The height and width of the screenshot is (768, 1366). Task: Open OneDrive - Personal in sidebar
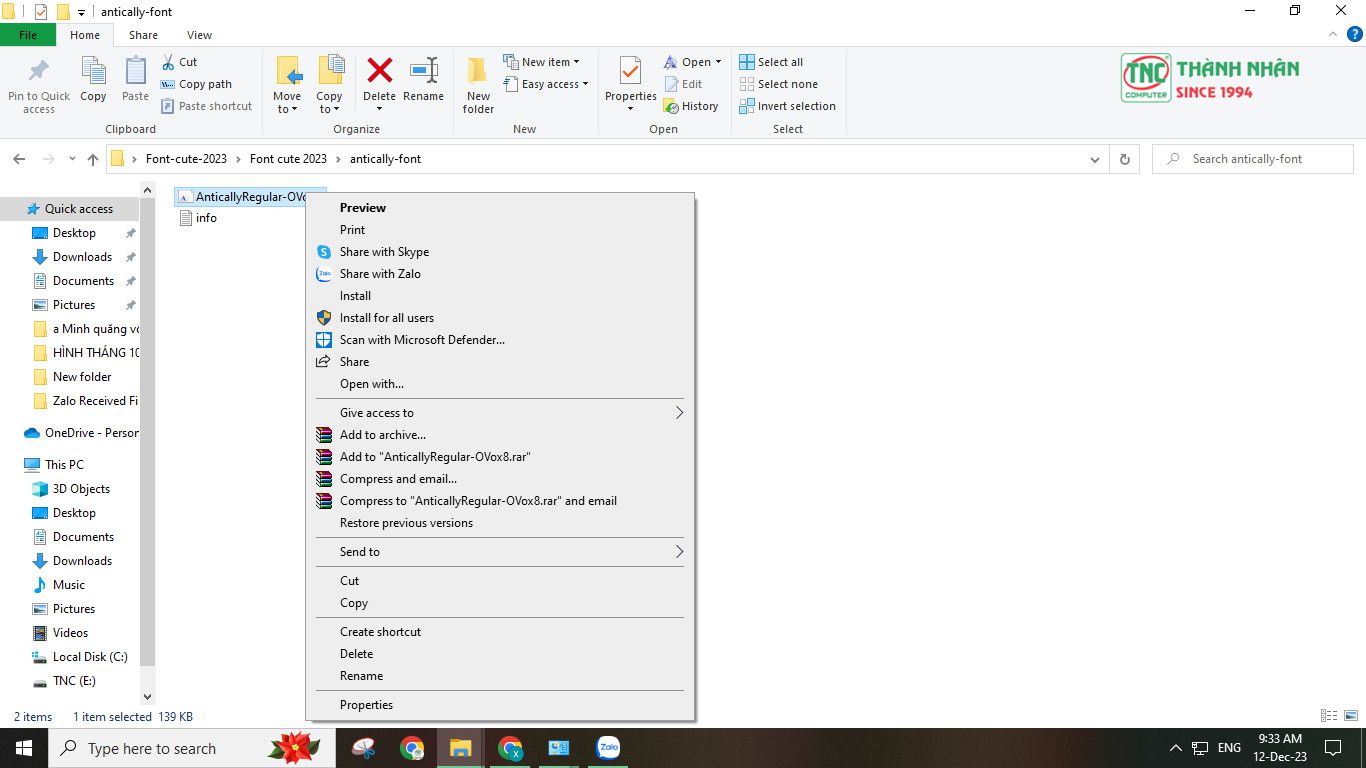pyautogui.click(x=81, y=433)
